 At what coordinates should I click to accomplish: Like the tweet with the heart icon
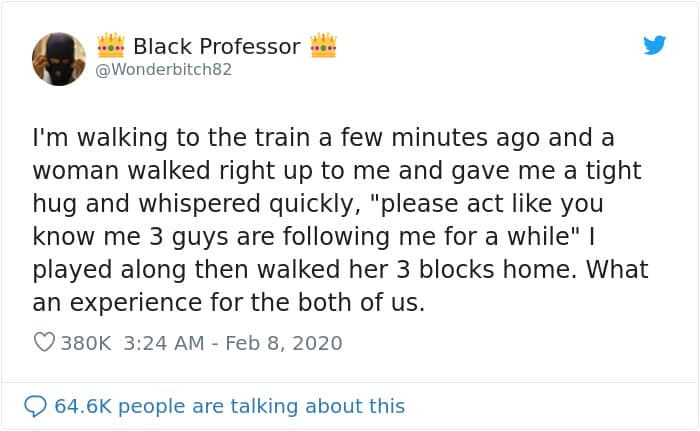coord(44,343)
